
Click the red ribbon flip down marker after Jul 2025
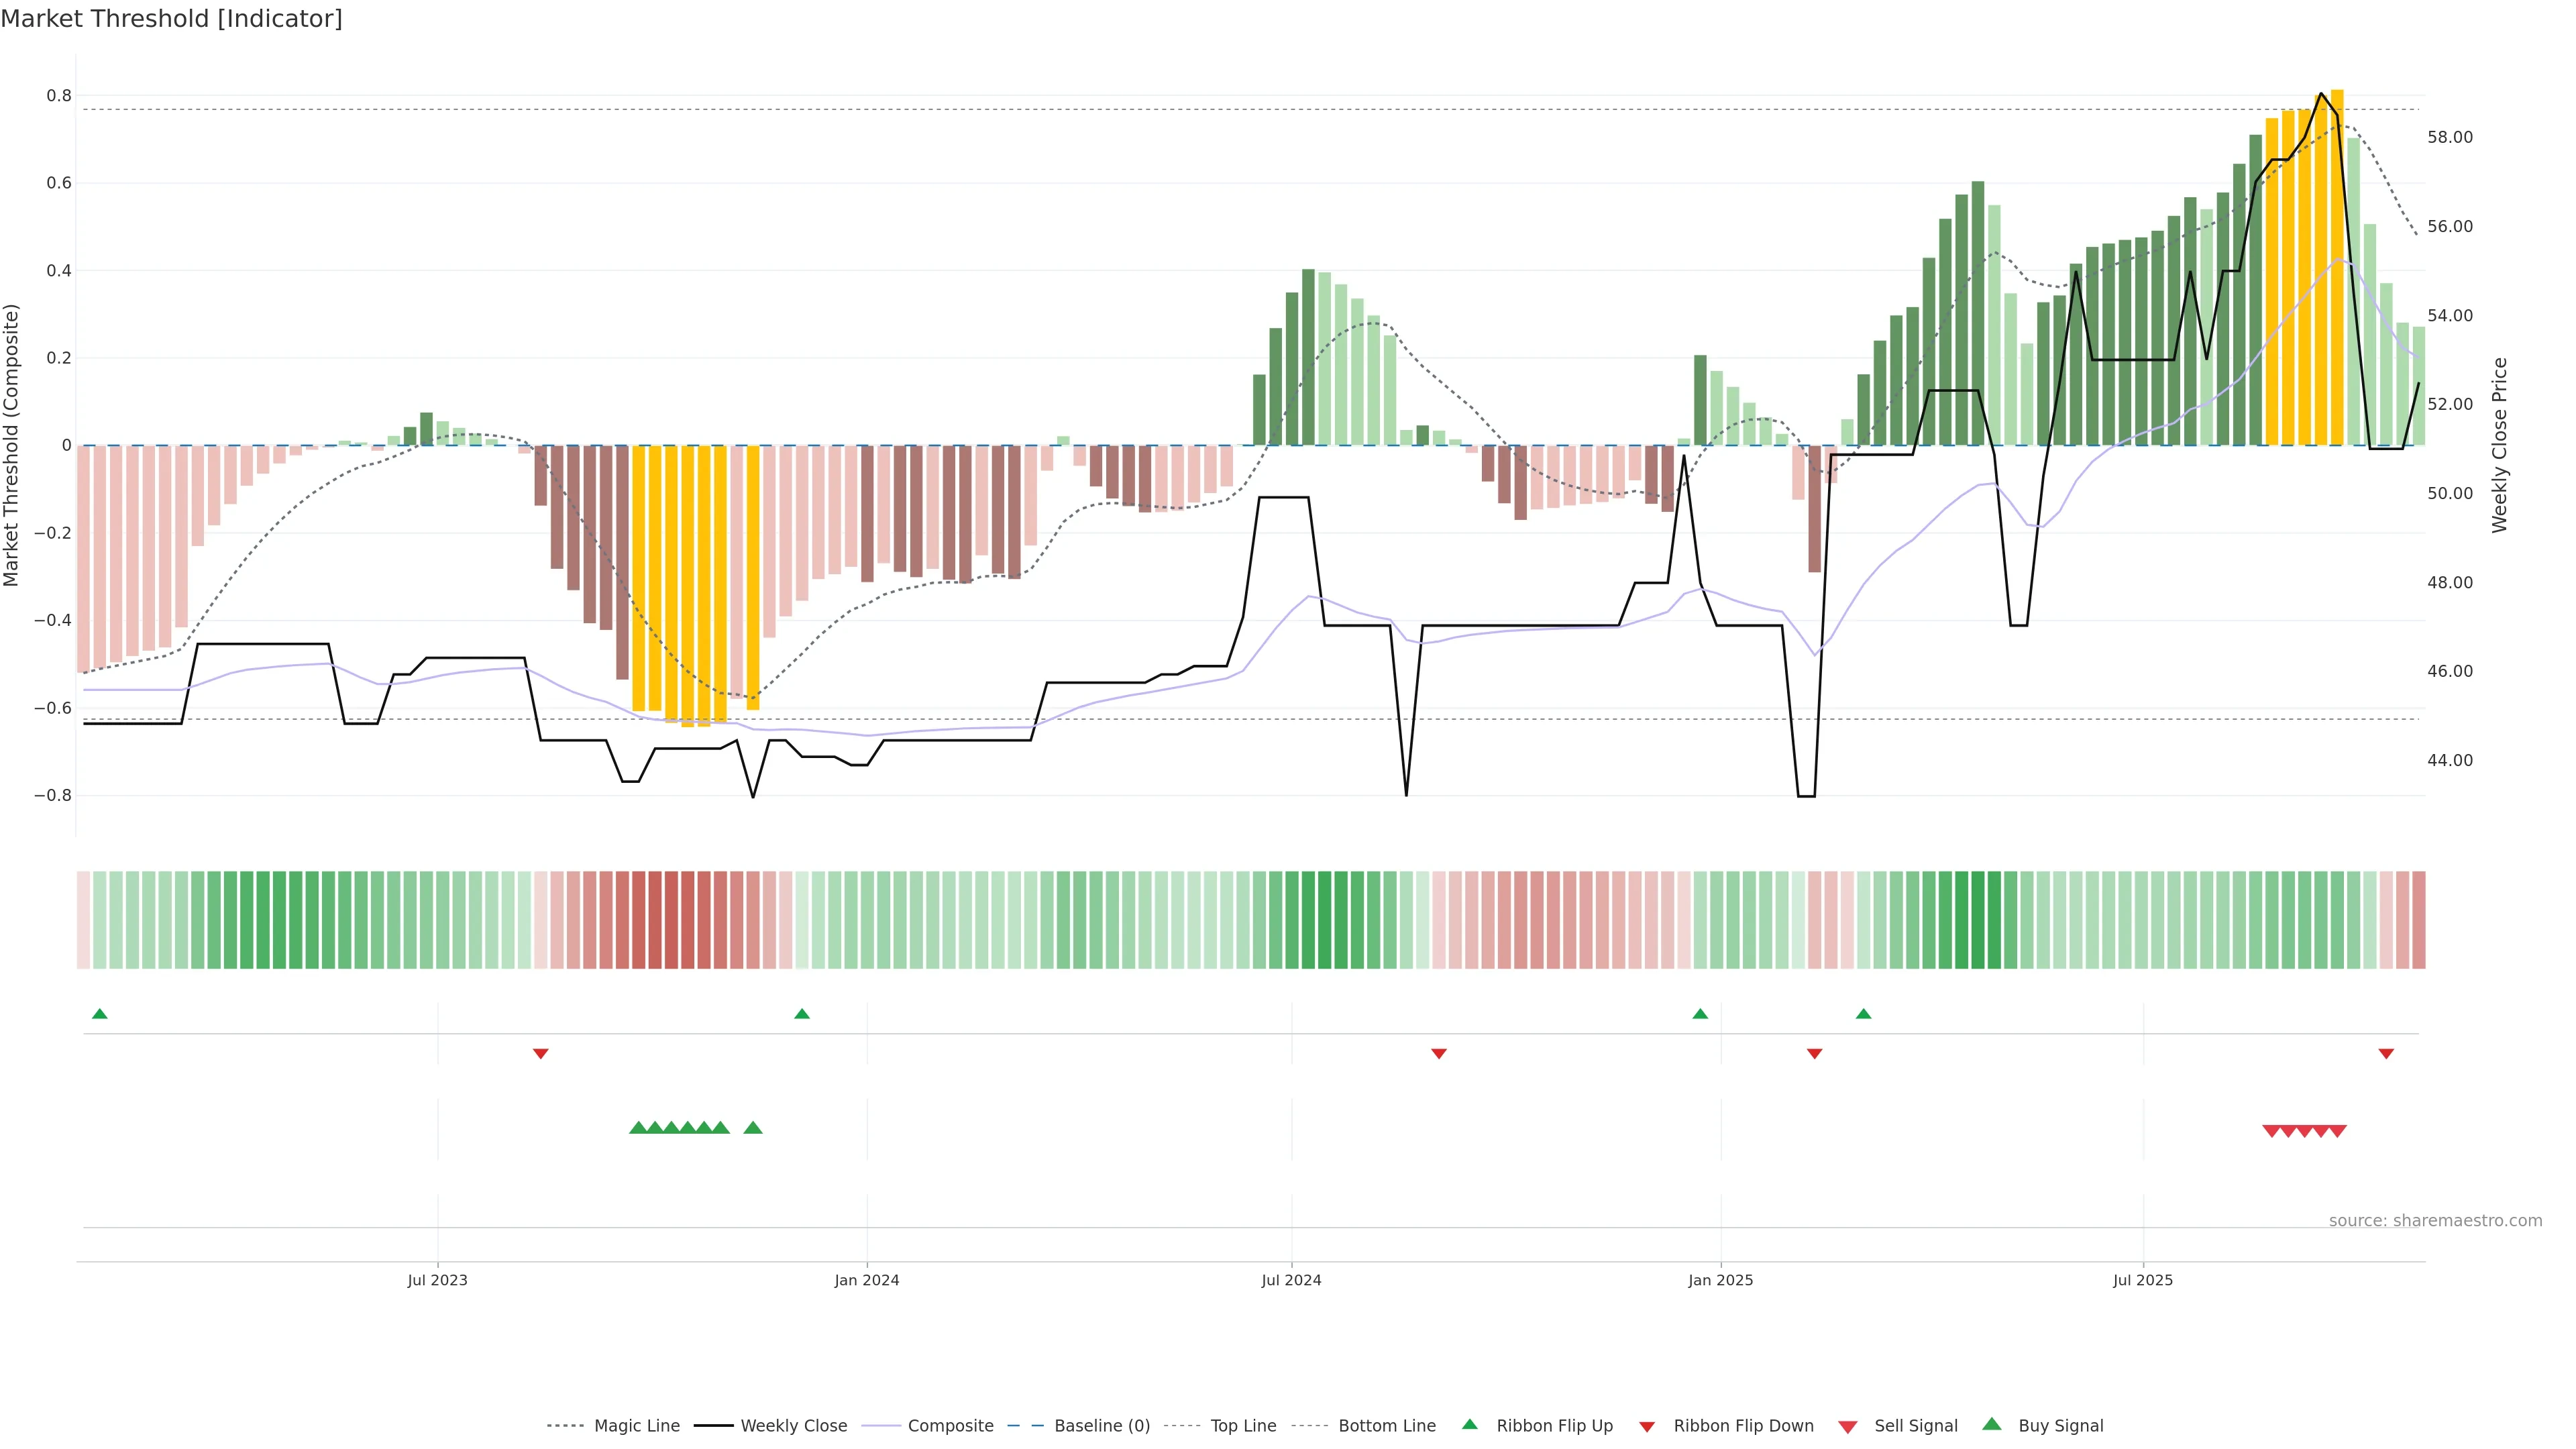(x=2386, y=1053)
